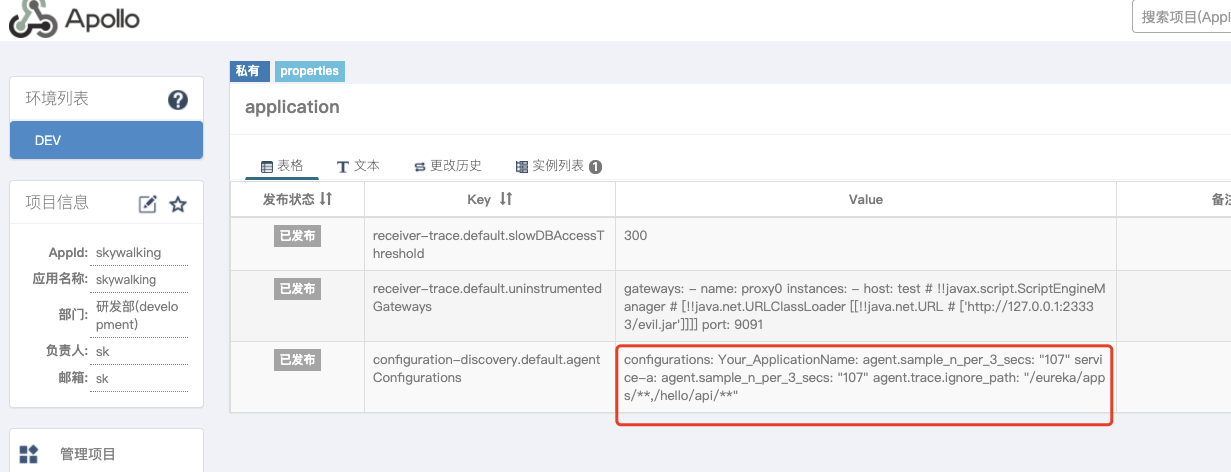Open the environment list help icon

(x=178, y=99)
